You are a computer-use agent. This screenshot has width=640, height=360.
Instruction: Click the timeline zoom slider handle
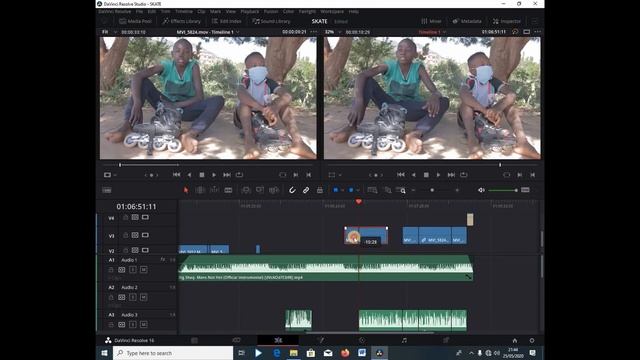point(432,190)
